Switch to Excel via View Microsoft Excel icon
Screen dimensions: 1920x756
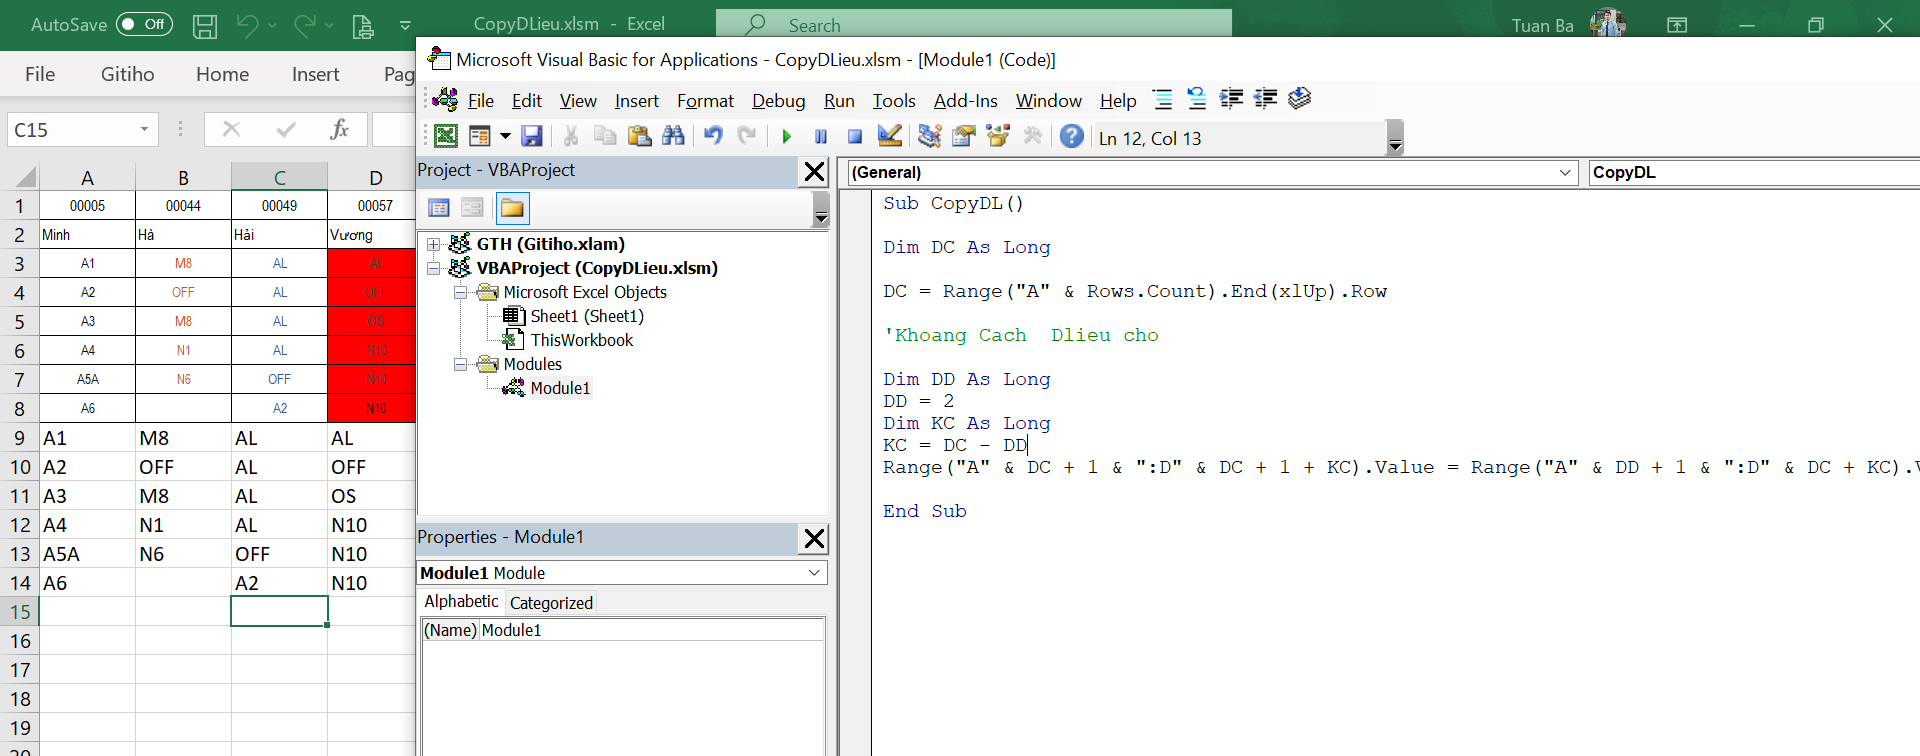[446, 136]
